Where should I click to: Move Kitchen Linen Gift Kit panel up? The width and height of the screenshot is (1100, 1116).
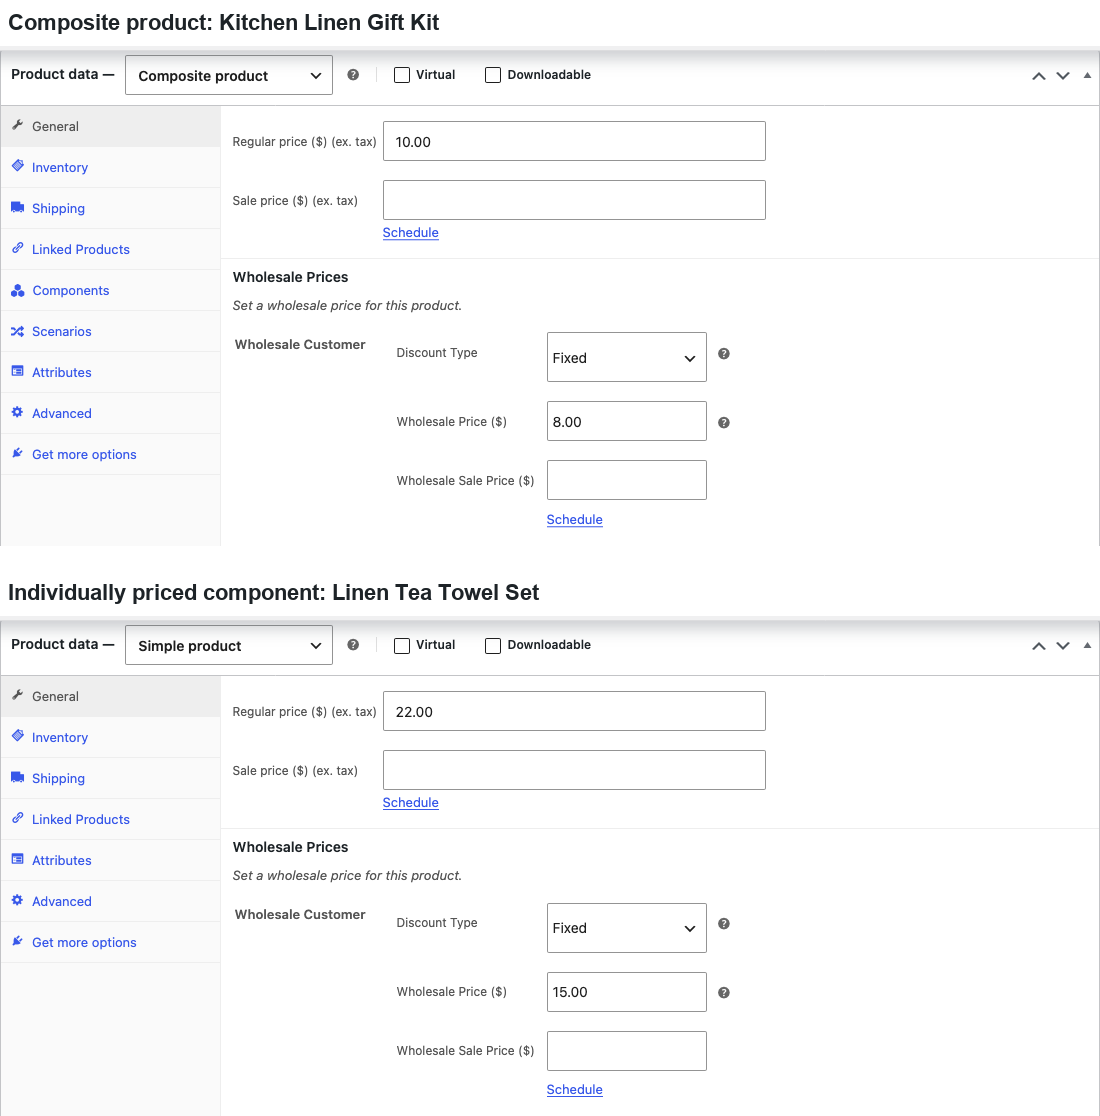point(1039,75)
